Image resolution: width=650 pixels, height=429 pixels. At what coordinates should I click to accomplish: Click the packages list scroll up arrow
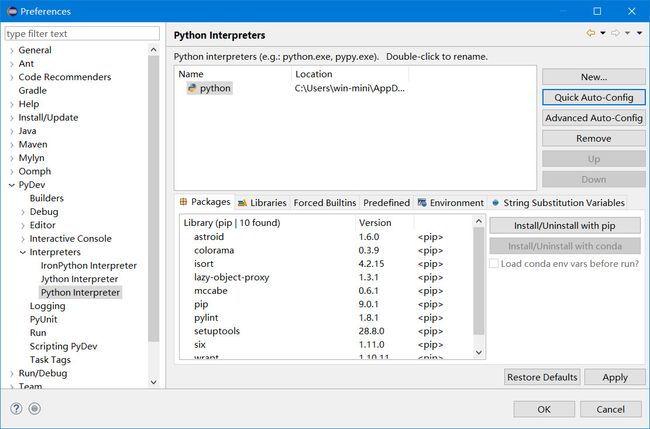point(479,221)
